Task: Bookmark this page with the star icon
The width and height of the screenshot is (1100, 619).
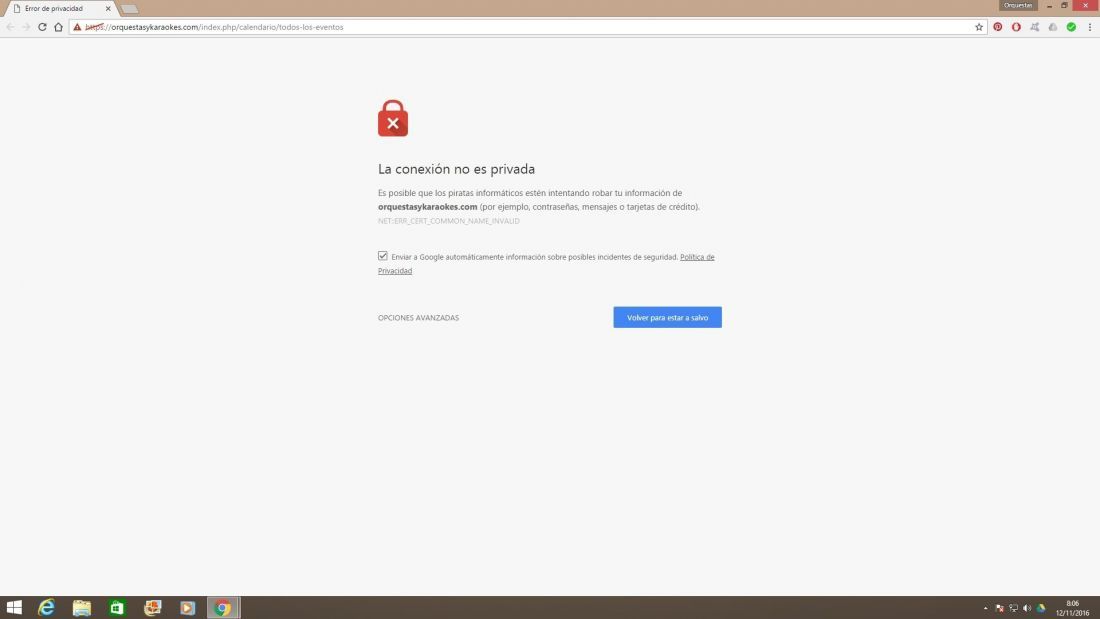Action: pos(979,27)
